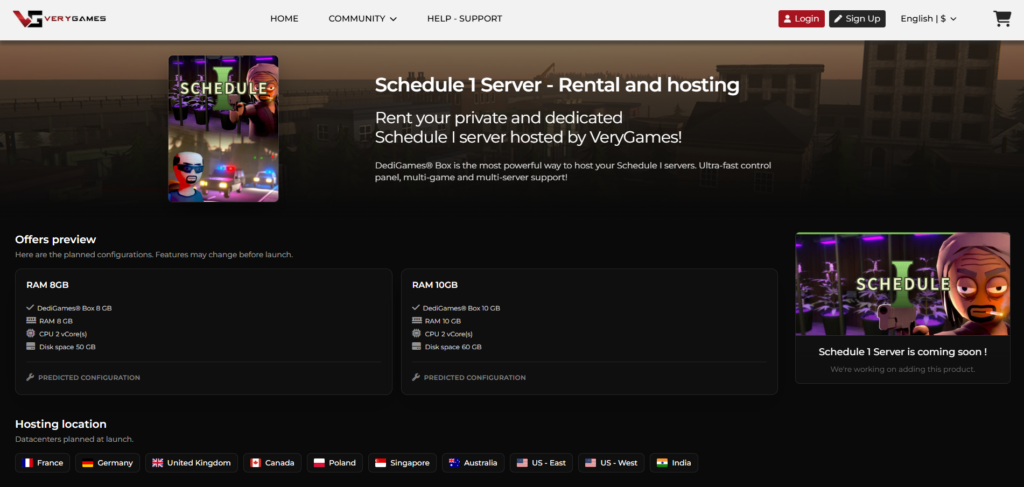Click the disk space icon in RAM 8GB card
Image resolution: width=1024 pixels, height=487 pixels.
pos(31,347)
